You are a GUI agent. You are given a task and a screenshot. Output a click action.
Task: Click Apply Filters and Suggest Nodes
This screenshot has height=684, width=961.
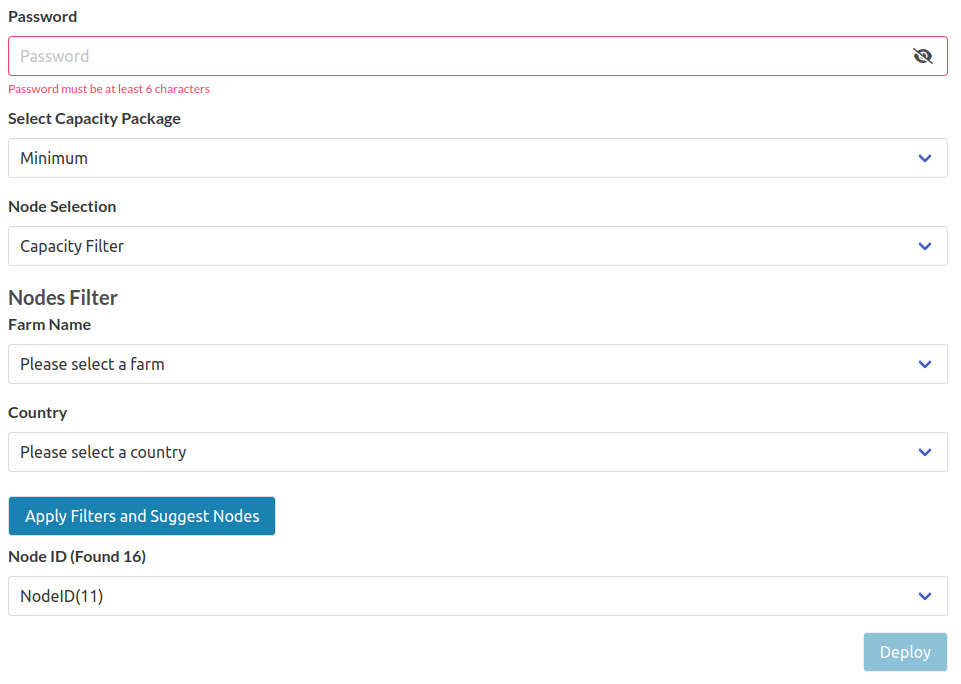click(141, 516)
